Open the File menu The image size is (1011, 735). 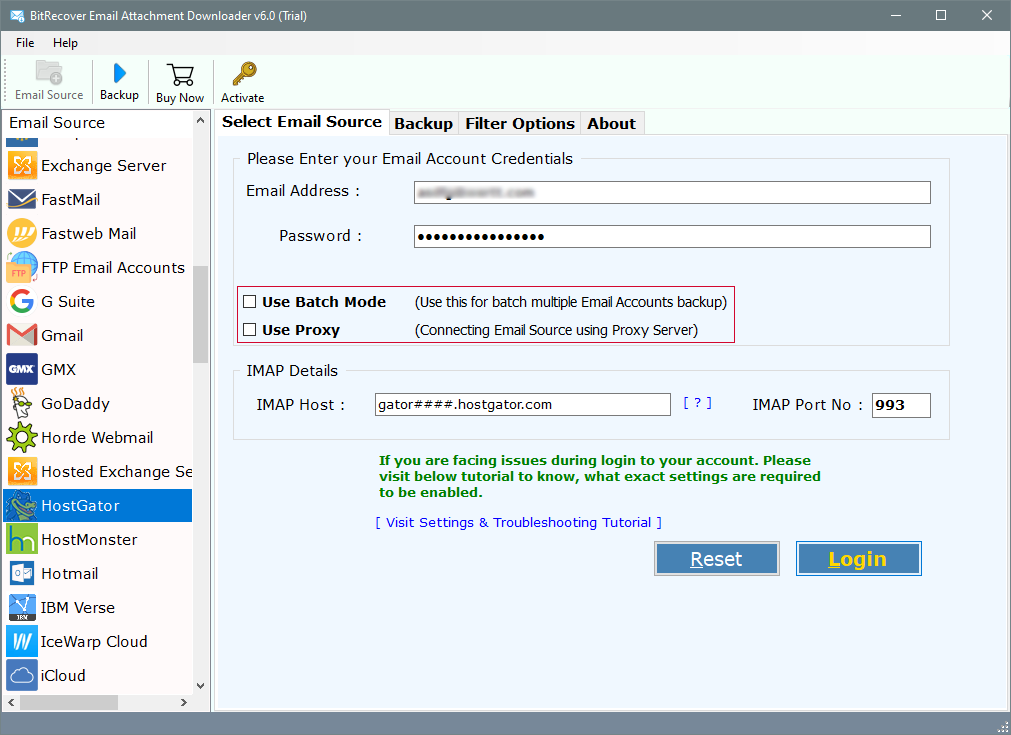point(25,43)
